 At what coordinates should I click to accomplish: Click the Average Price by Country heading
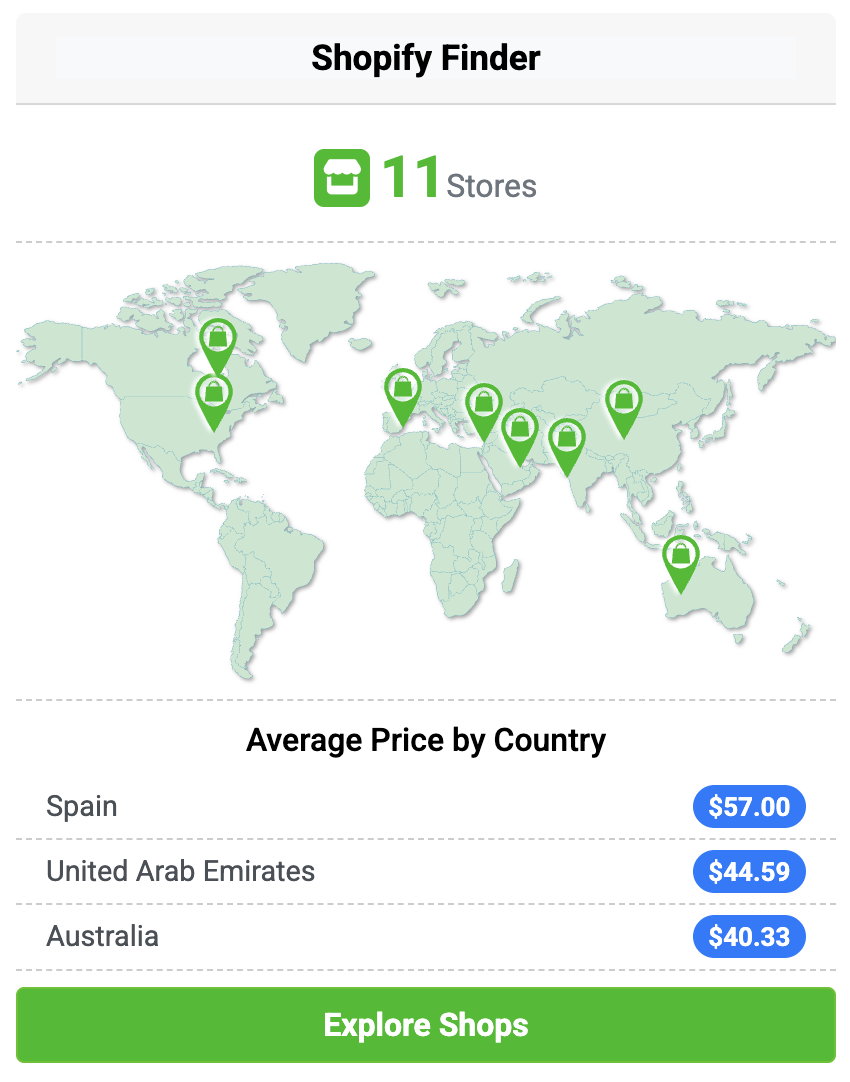[x=426, y=740]
